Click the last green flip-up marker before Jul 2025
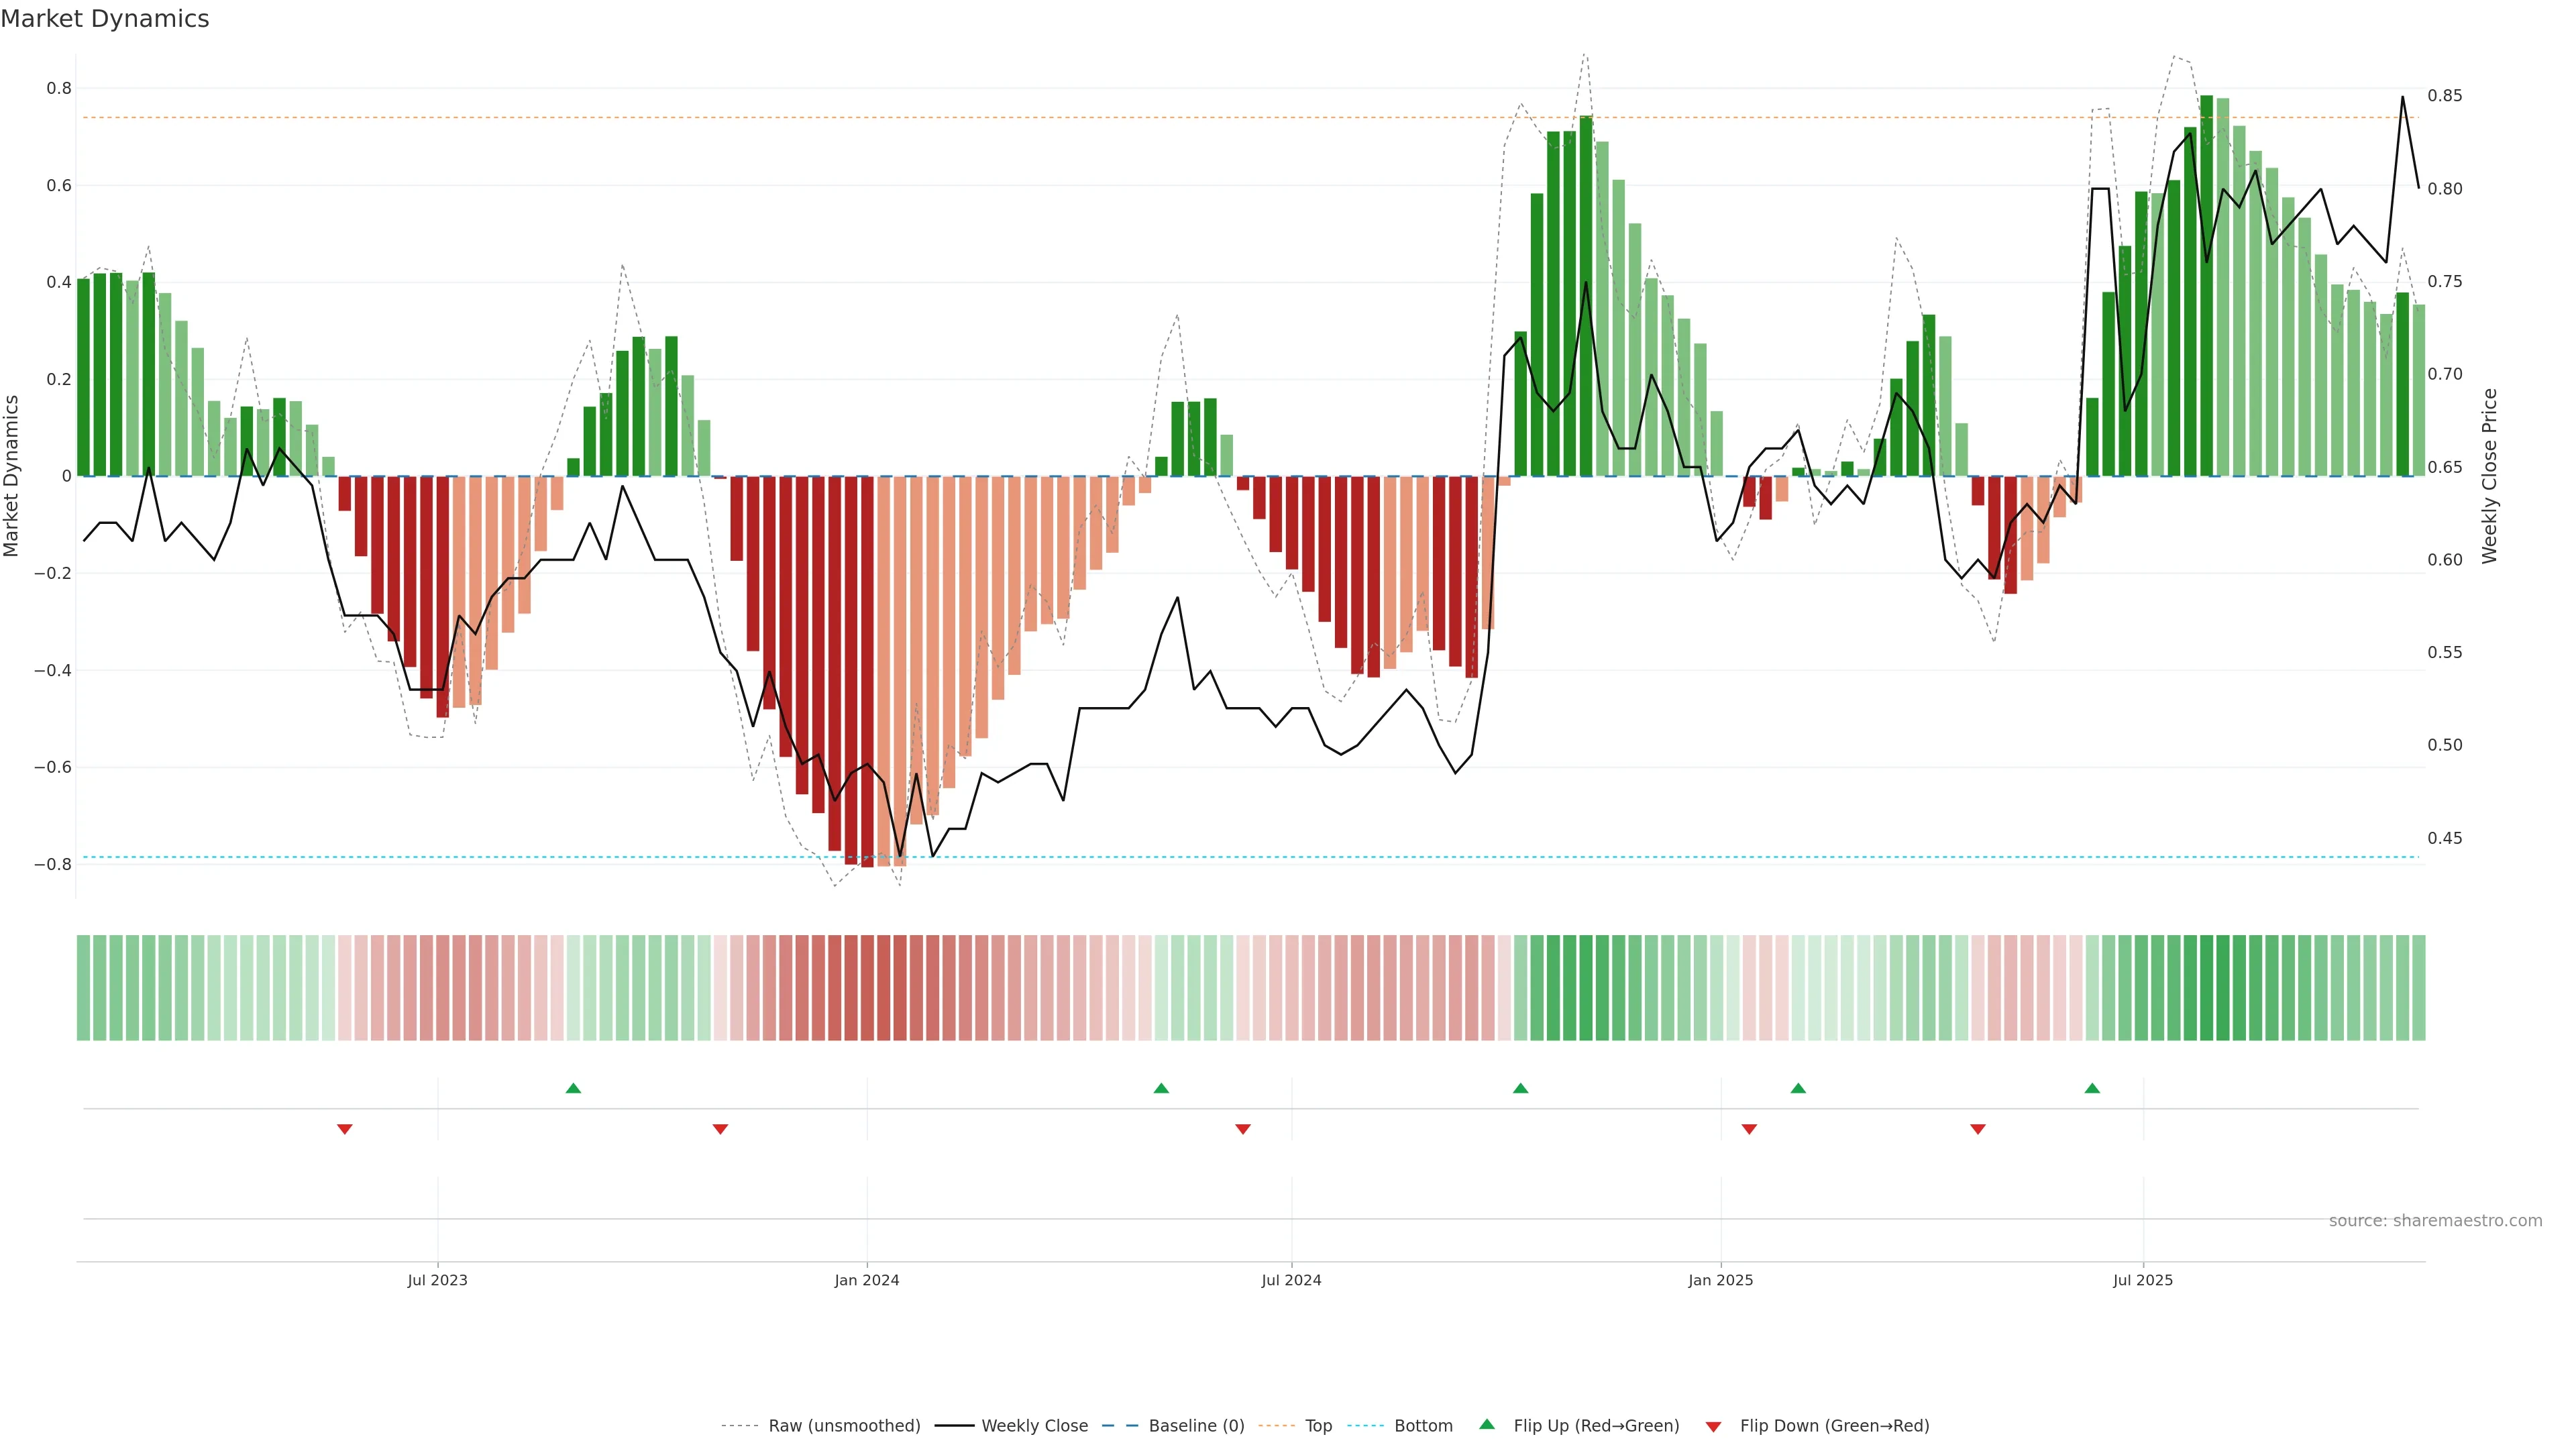This screenshot has width=2576, height=1449. pyautogui.click(x=2092, y=1088)
